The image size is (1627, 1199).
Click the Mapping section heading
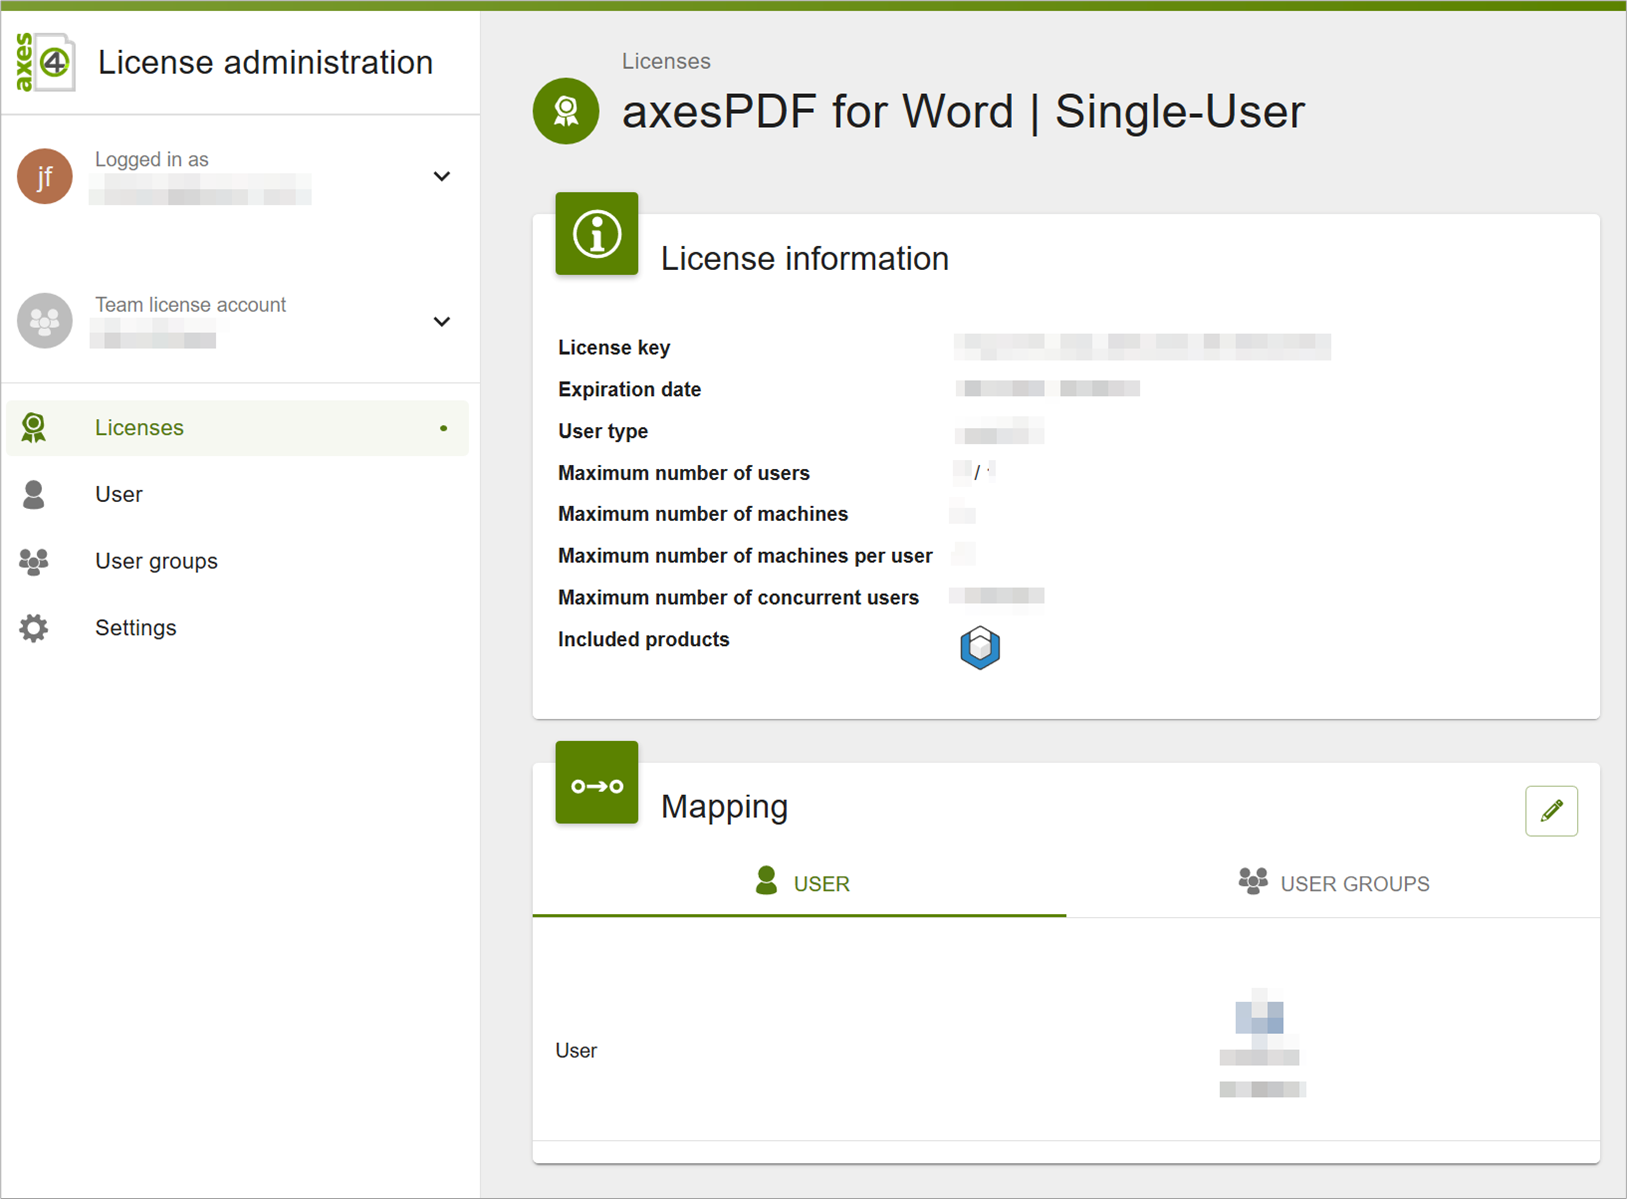(x=725, y=806)
